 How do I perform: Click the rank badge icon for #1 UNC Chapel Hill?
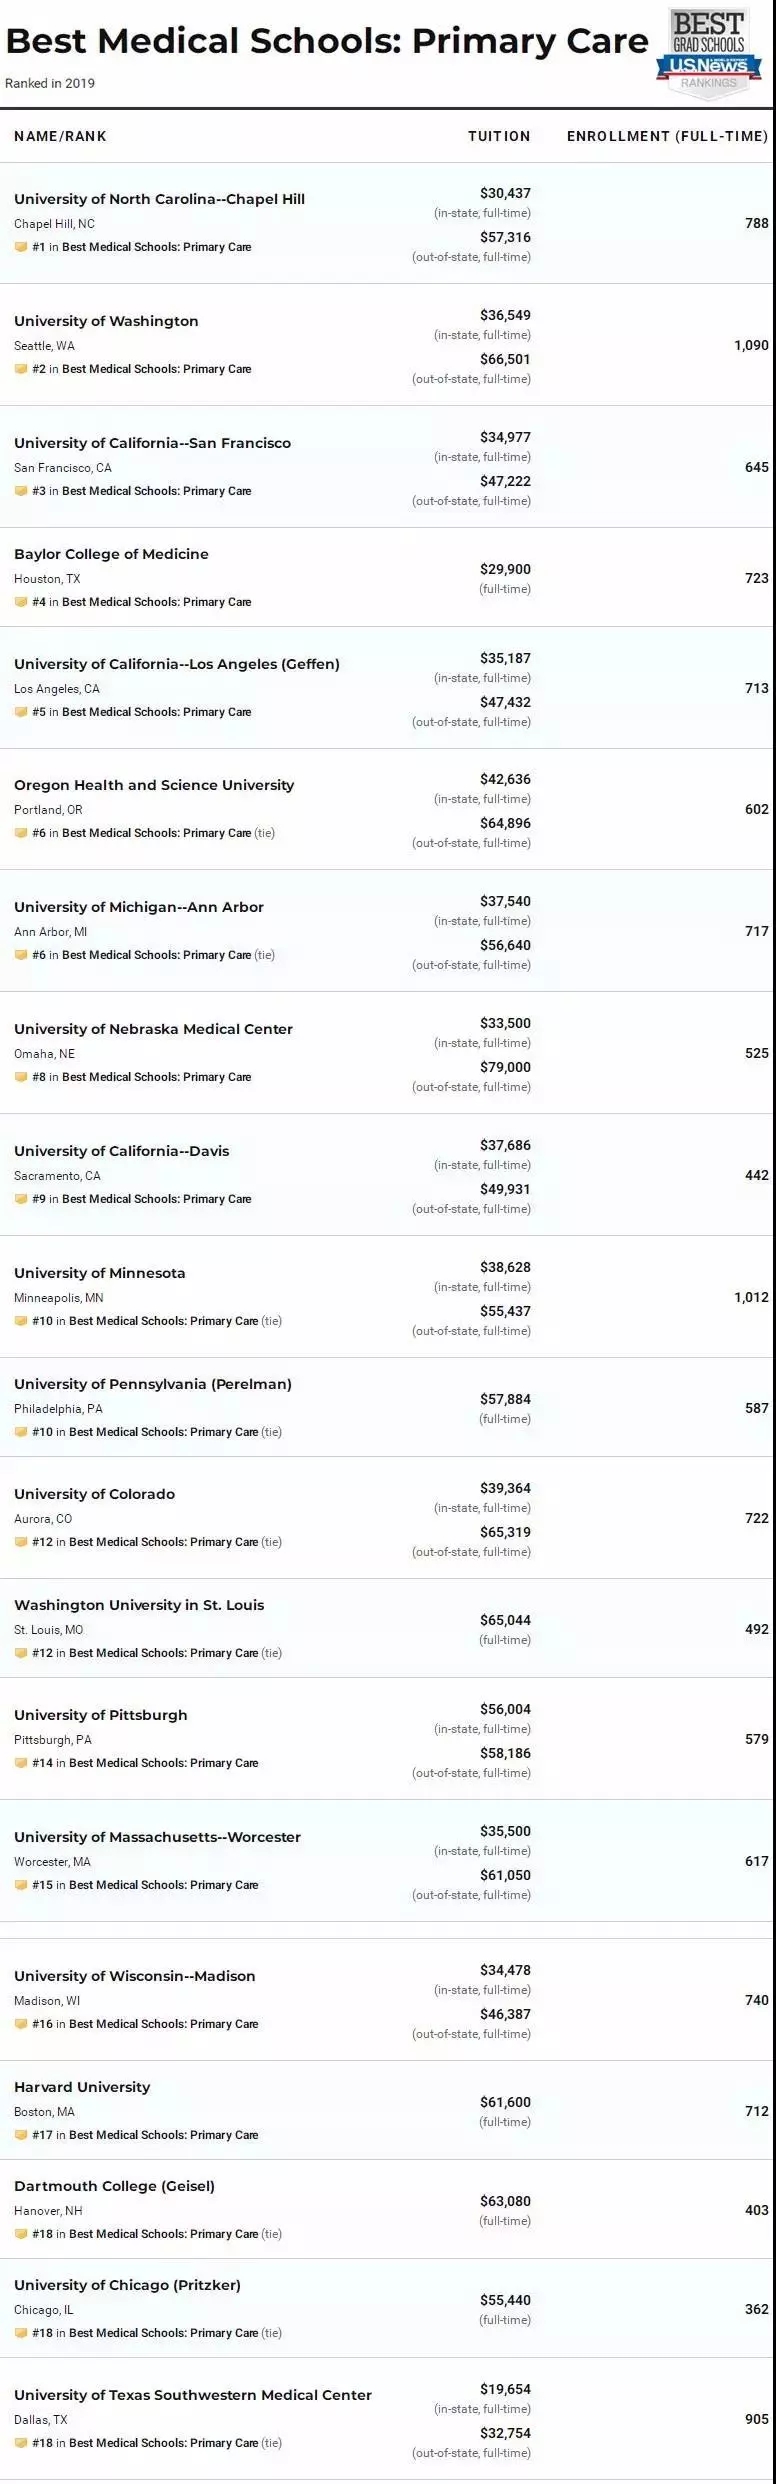point(21,247)
